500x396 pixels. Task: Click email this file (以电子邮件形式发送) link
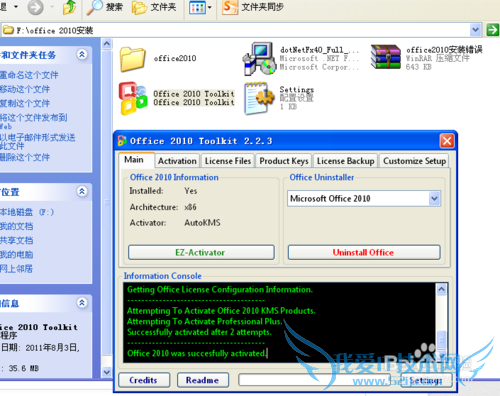37,141
